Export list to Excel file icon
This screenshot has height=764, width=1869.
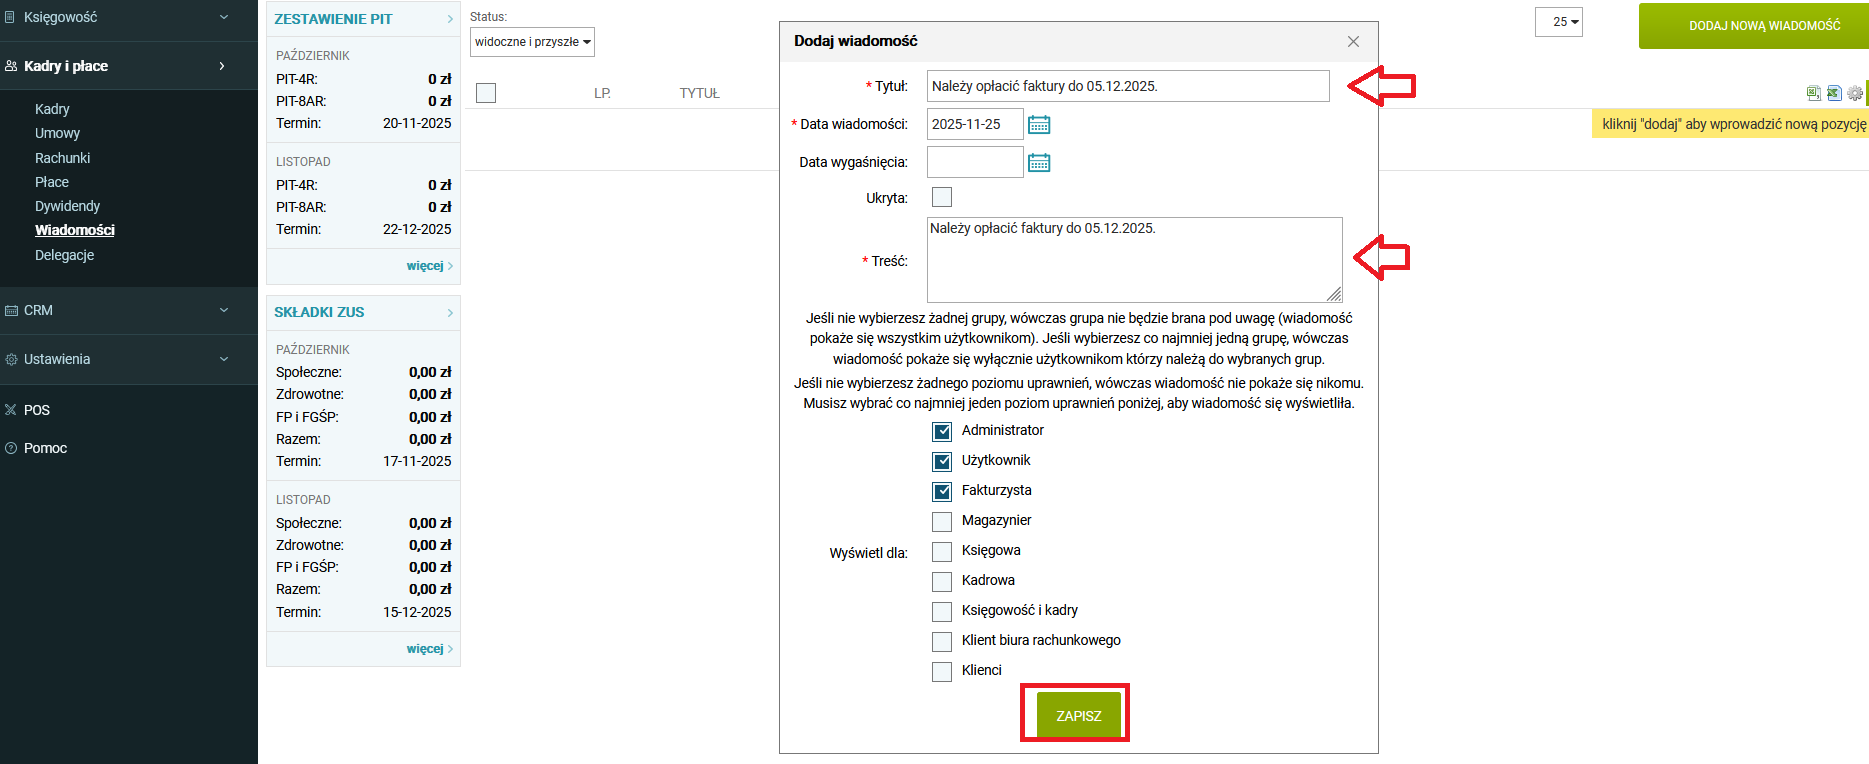point(1834,93)
